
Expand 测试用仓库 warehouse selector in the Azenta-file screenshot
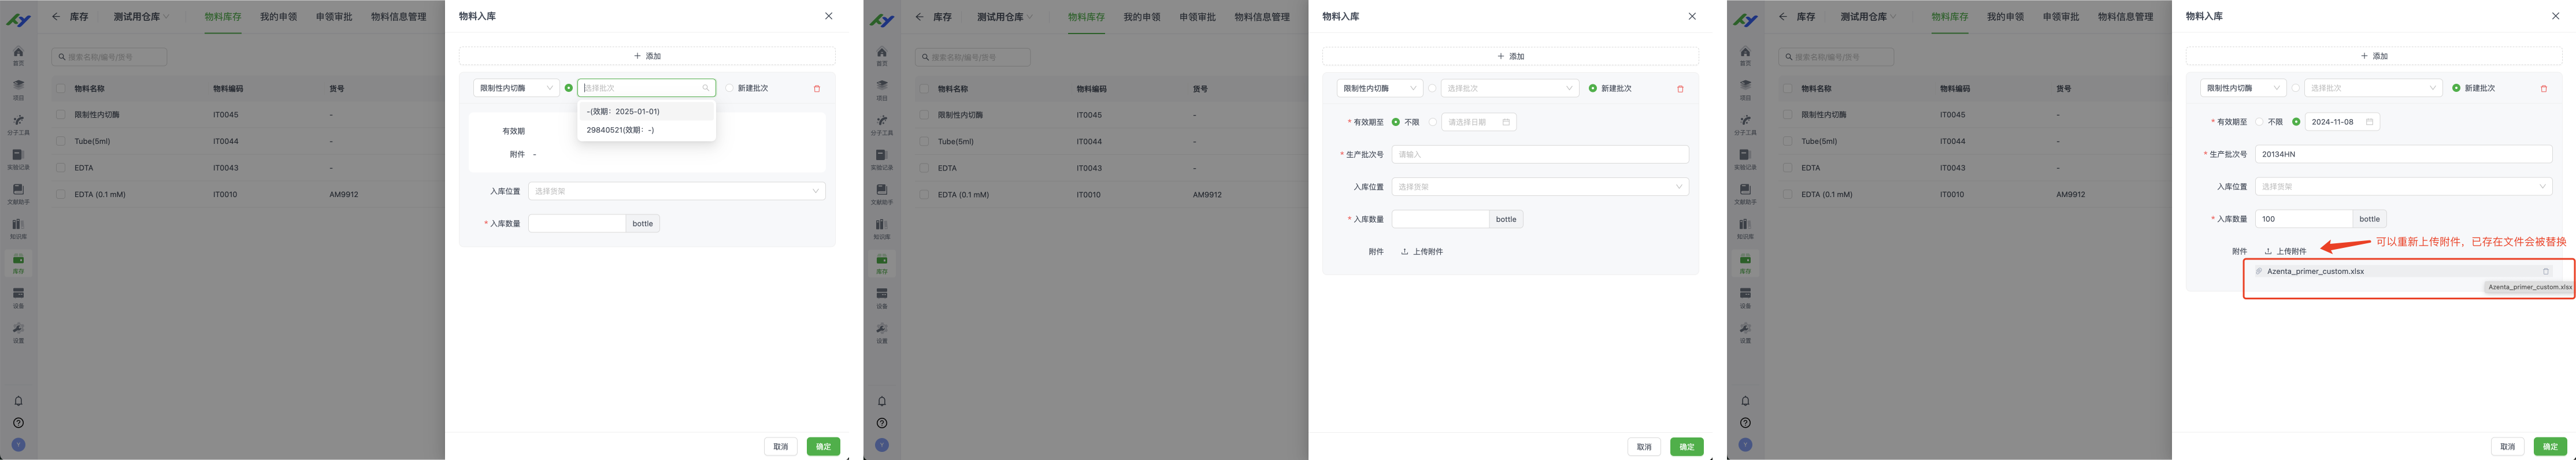[1868, 17]
